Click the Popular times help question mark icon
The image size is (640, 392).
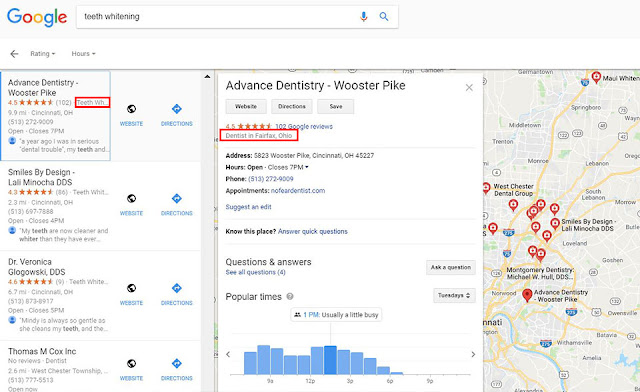click(290, 296)
